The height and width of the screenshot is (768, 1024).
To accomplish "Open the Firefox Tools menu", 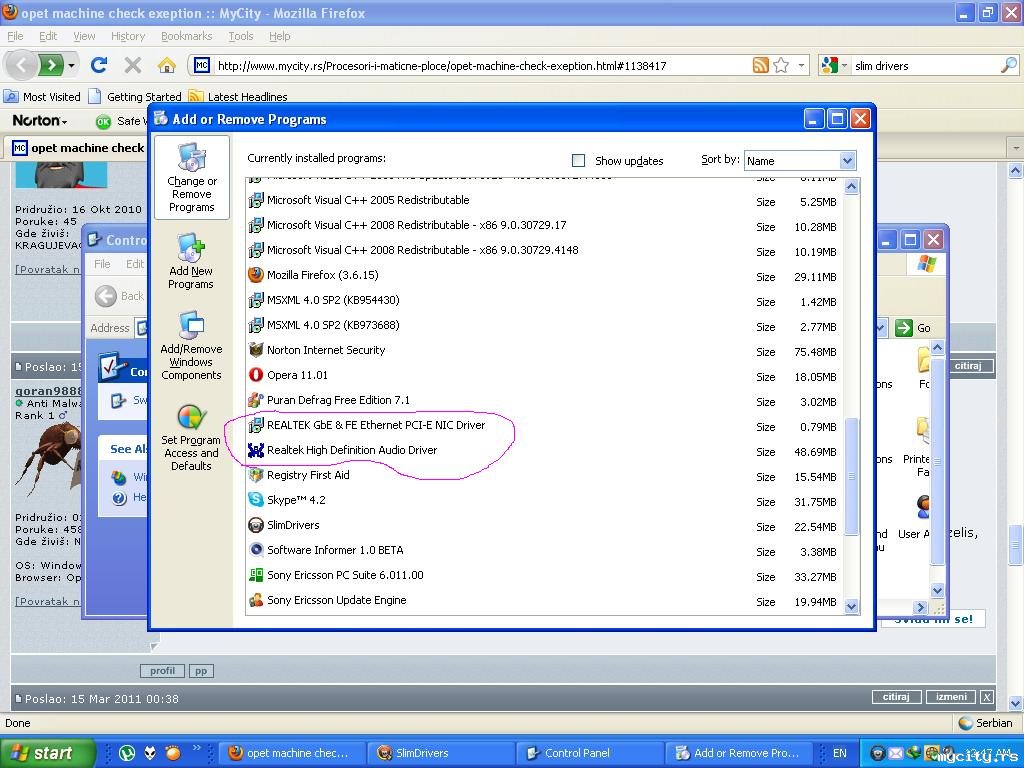I will 240,36.
